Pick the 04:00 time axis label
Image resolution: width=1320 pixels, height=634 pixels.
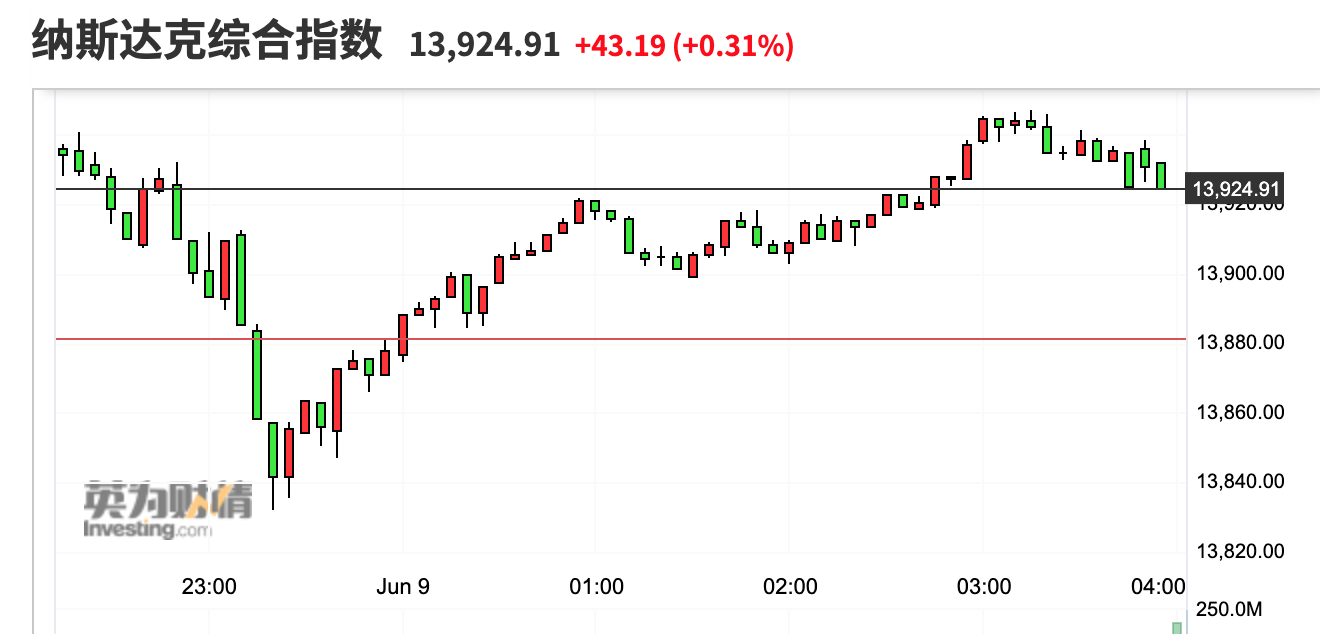click(x=1160, y=586)
